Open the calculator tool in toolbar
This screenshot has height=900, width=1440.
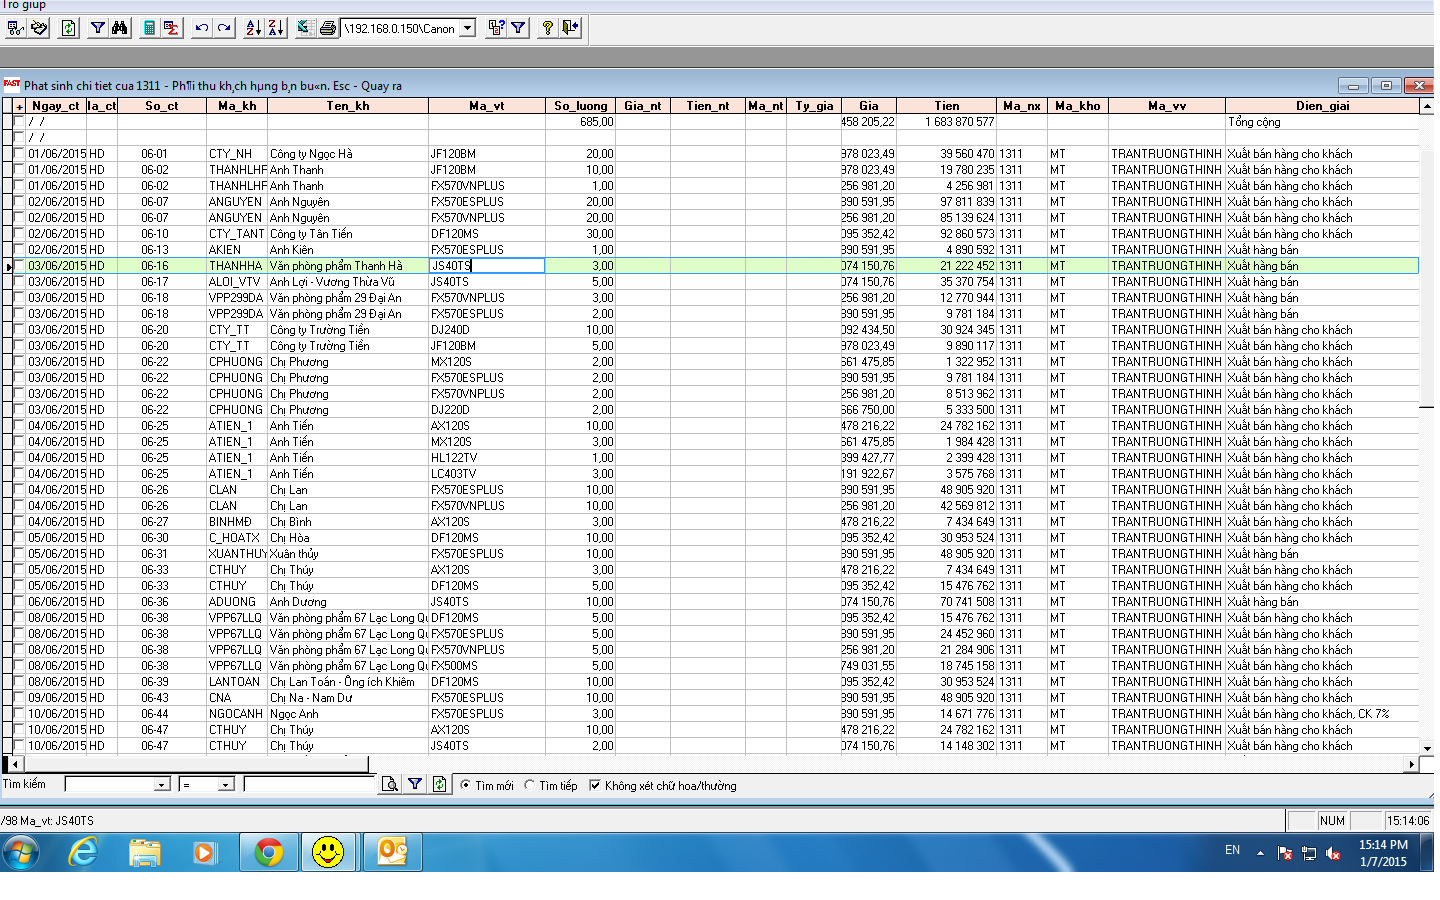pos(149,28)
